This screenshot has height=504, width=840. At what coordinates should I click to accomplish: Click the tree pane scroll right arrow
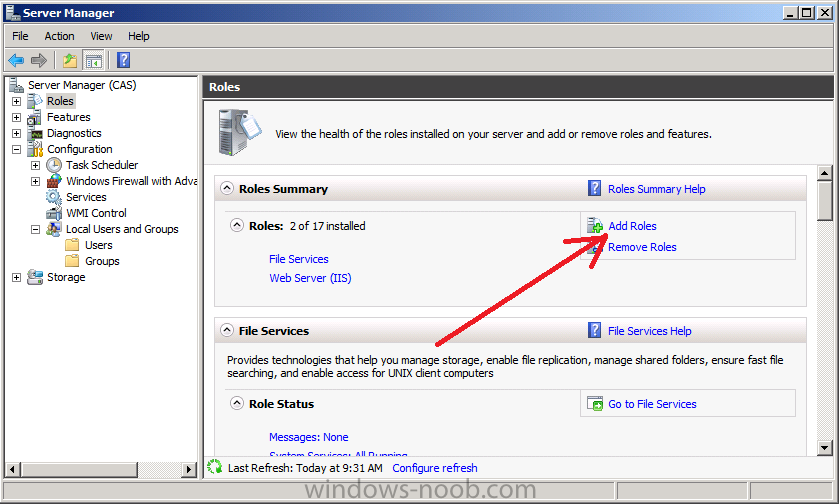pos(189,470)
